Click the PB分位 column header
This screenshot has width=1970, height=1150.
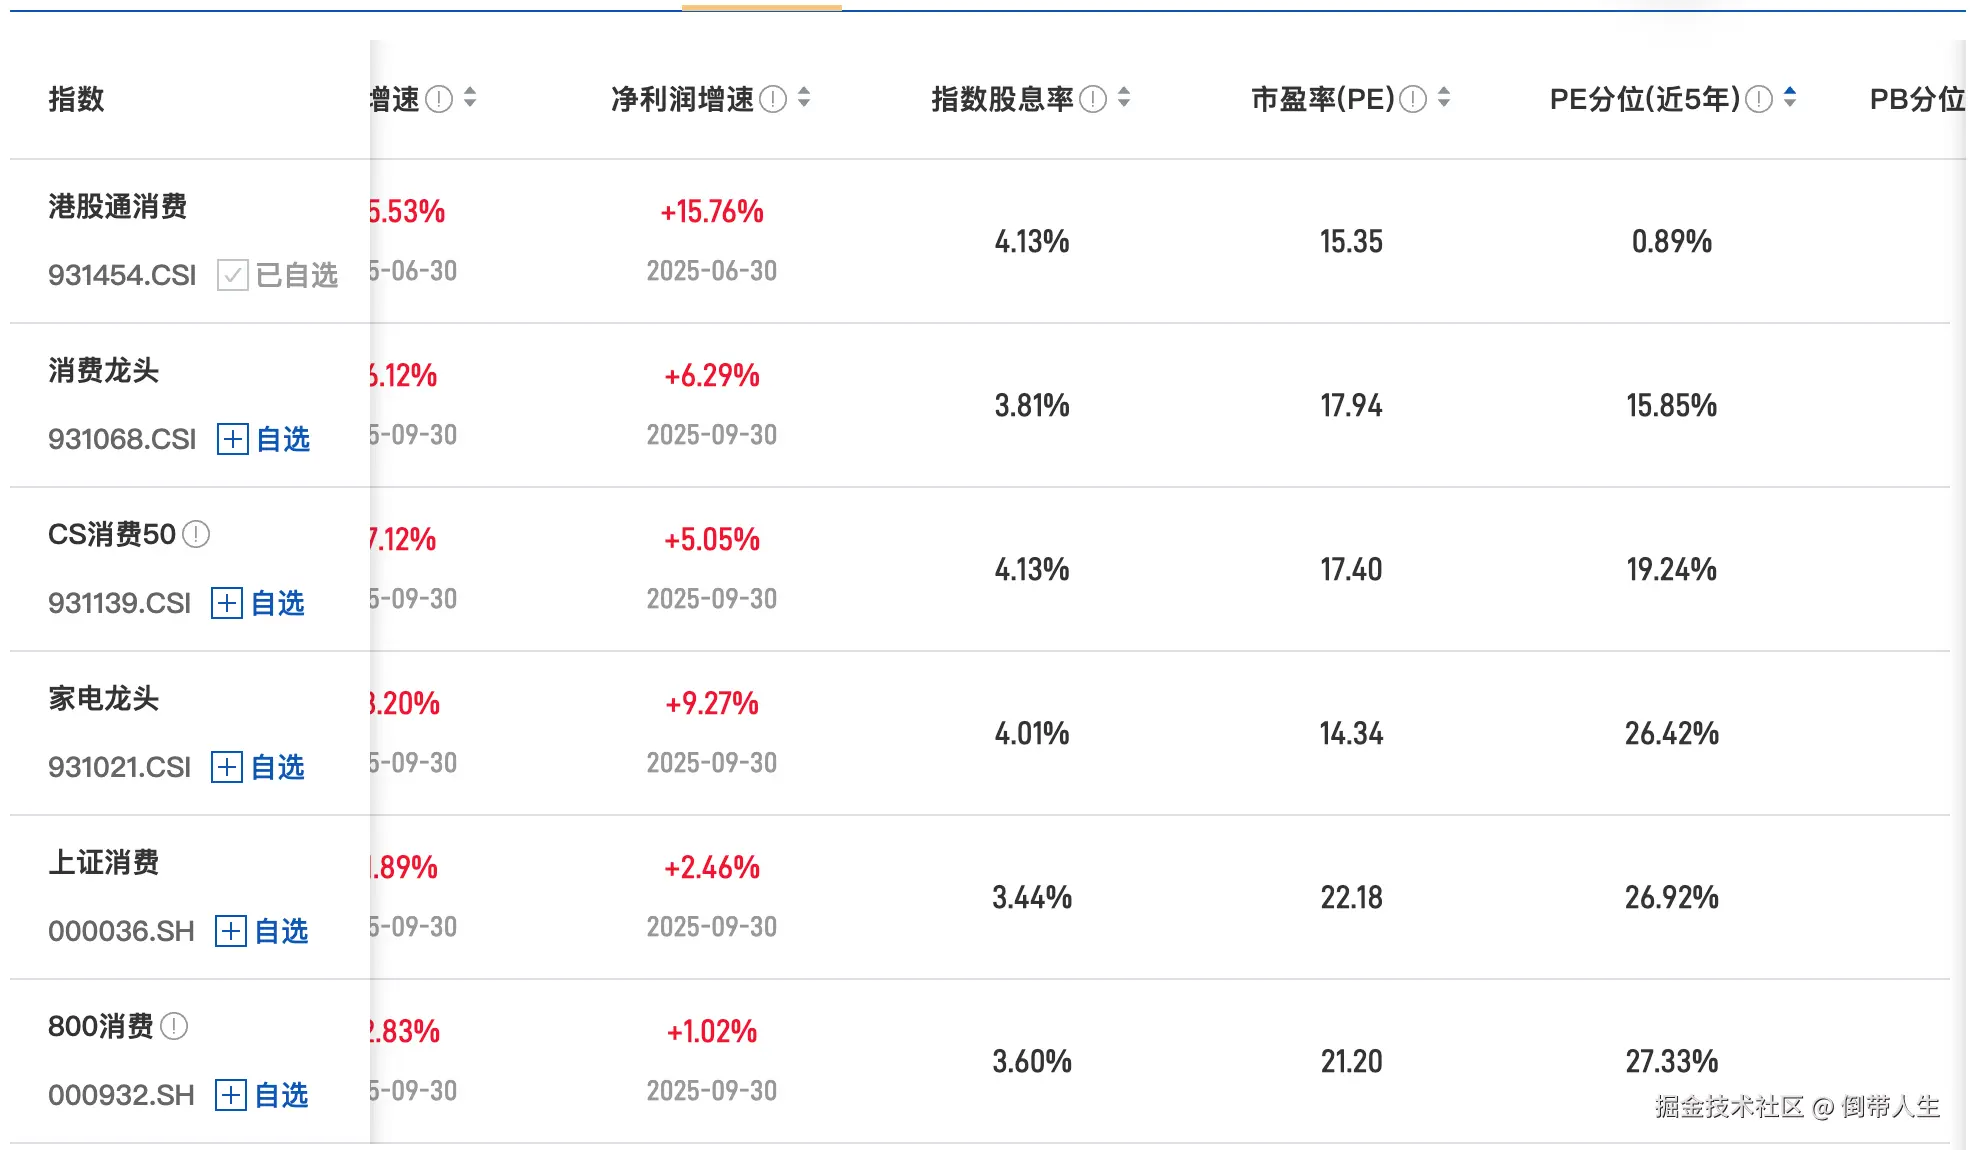pyautogui.click(x=1917, y=99)
